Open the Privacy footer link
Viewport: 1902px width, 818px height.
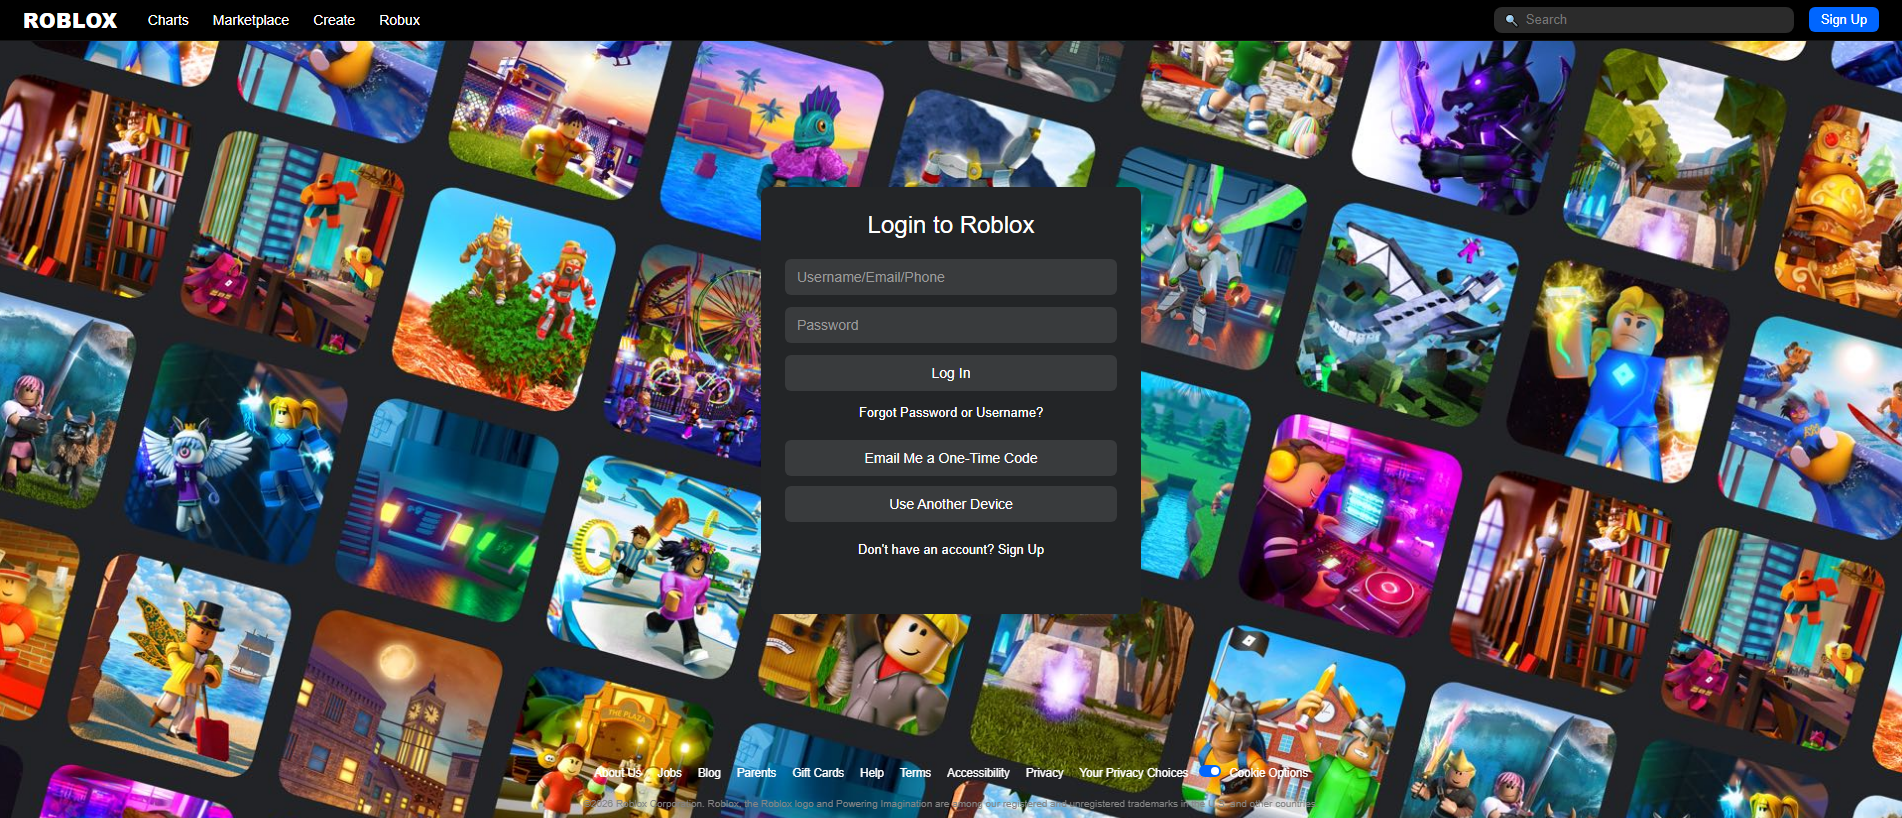tap(1044, 773)
